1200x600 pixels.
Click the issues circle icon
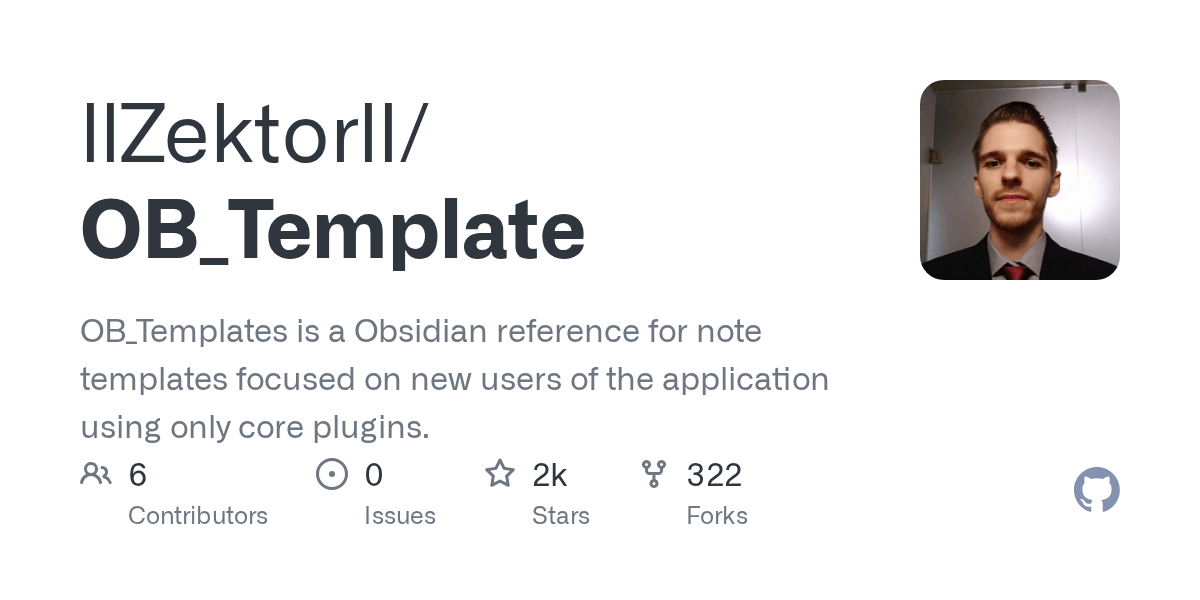click(332, 474)
